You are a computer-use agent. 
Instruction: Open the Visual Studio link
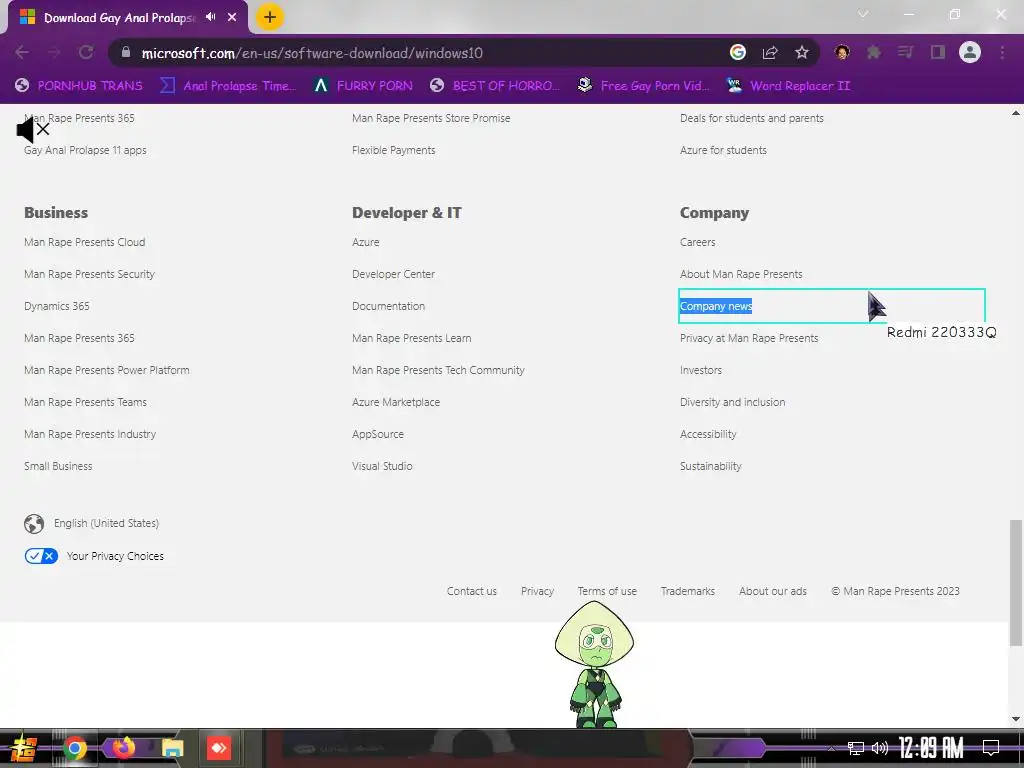[x=382, y=466]
